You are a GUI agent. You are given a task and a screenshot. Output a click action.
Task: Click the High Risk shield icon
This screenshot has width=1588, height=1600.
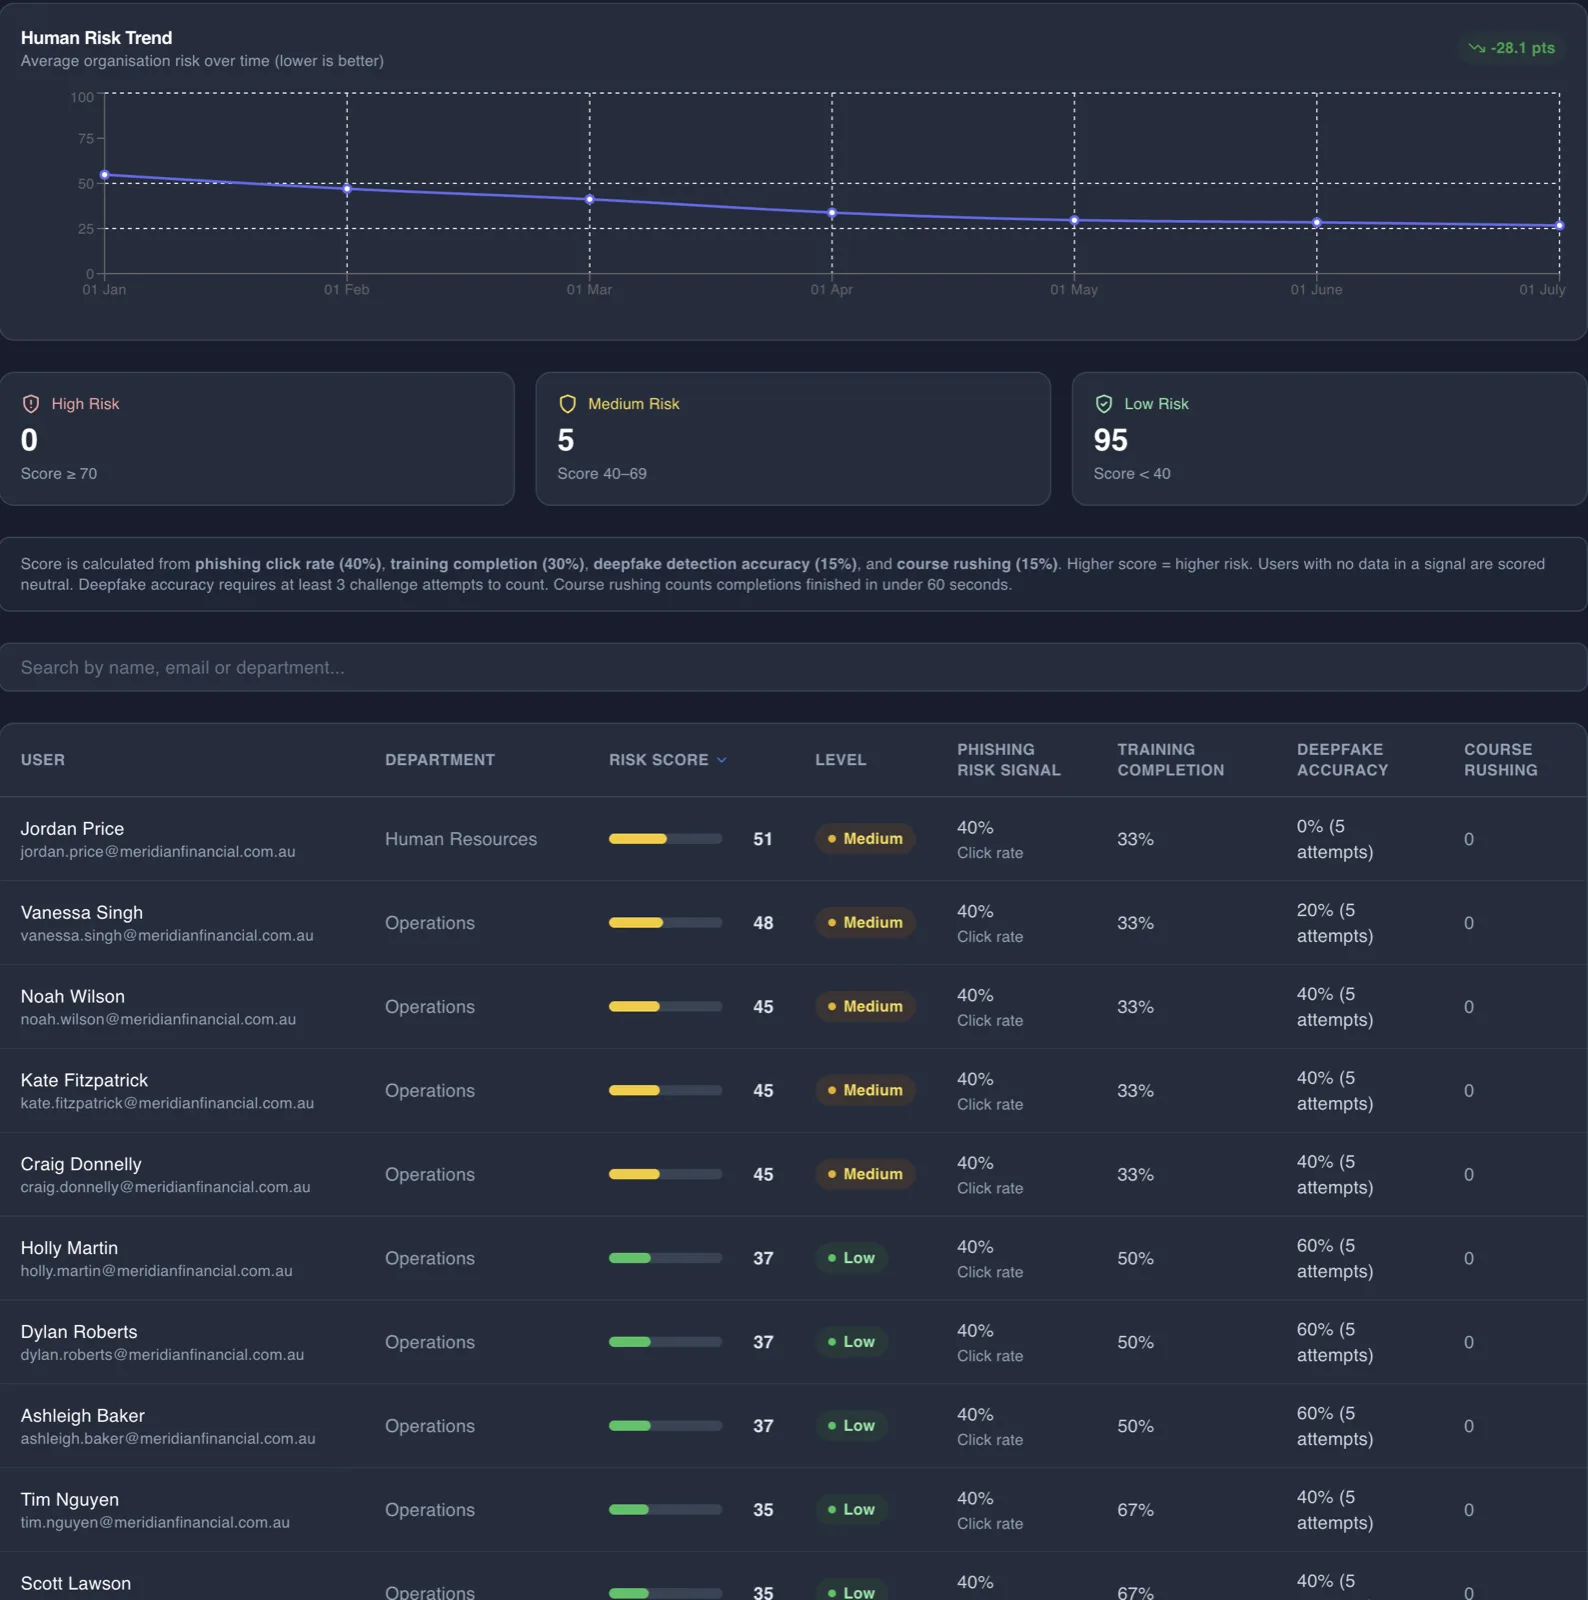pos(31,404)
